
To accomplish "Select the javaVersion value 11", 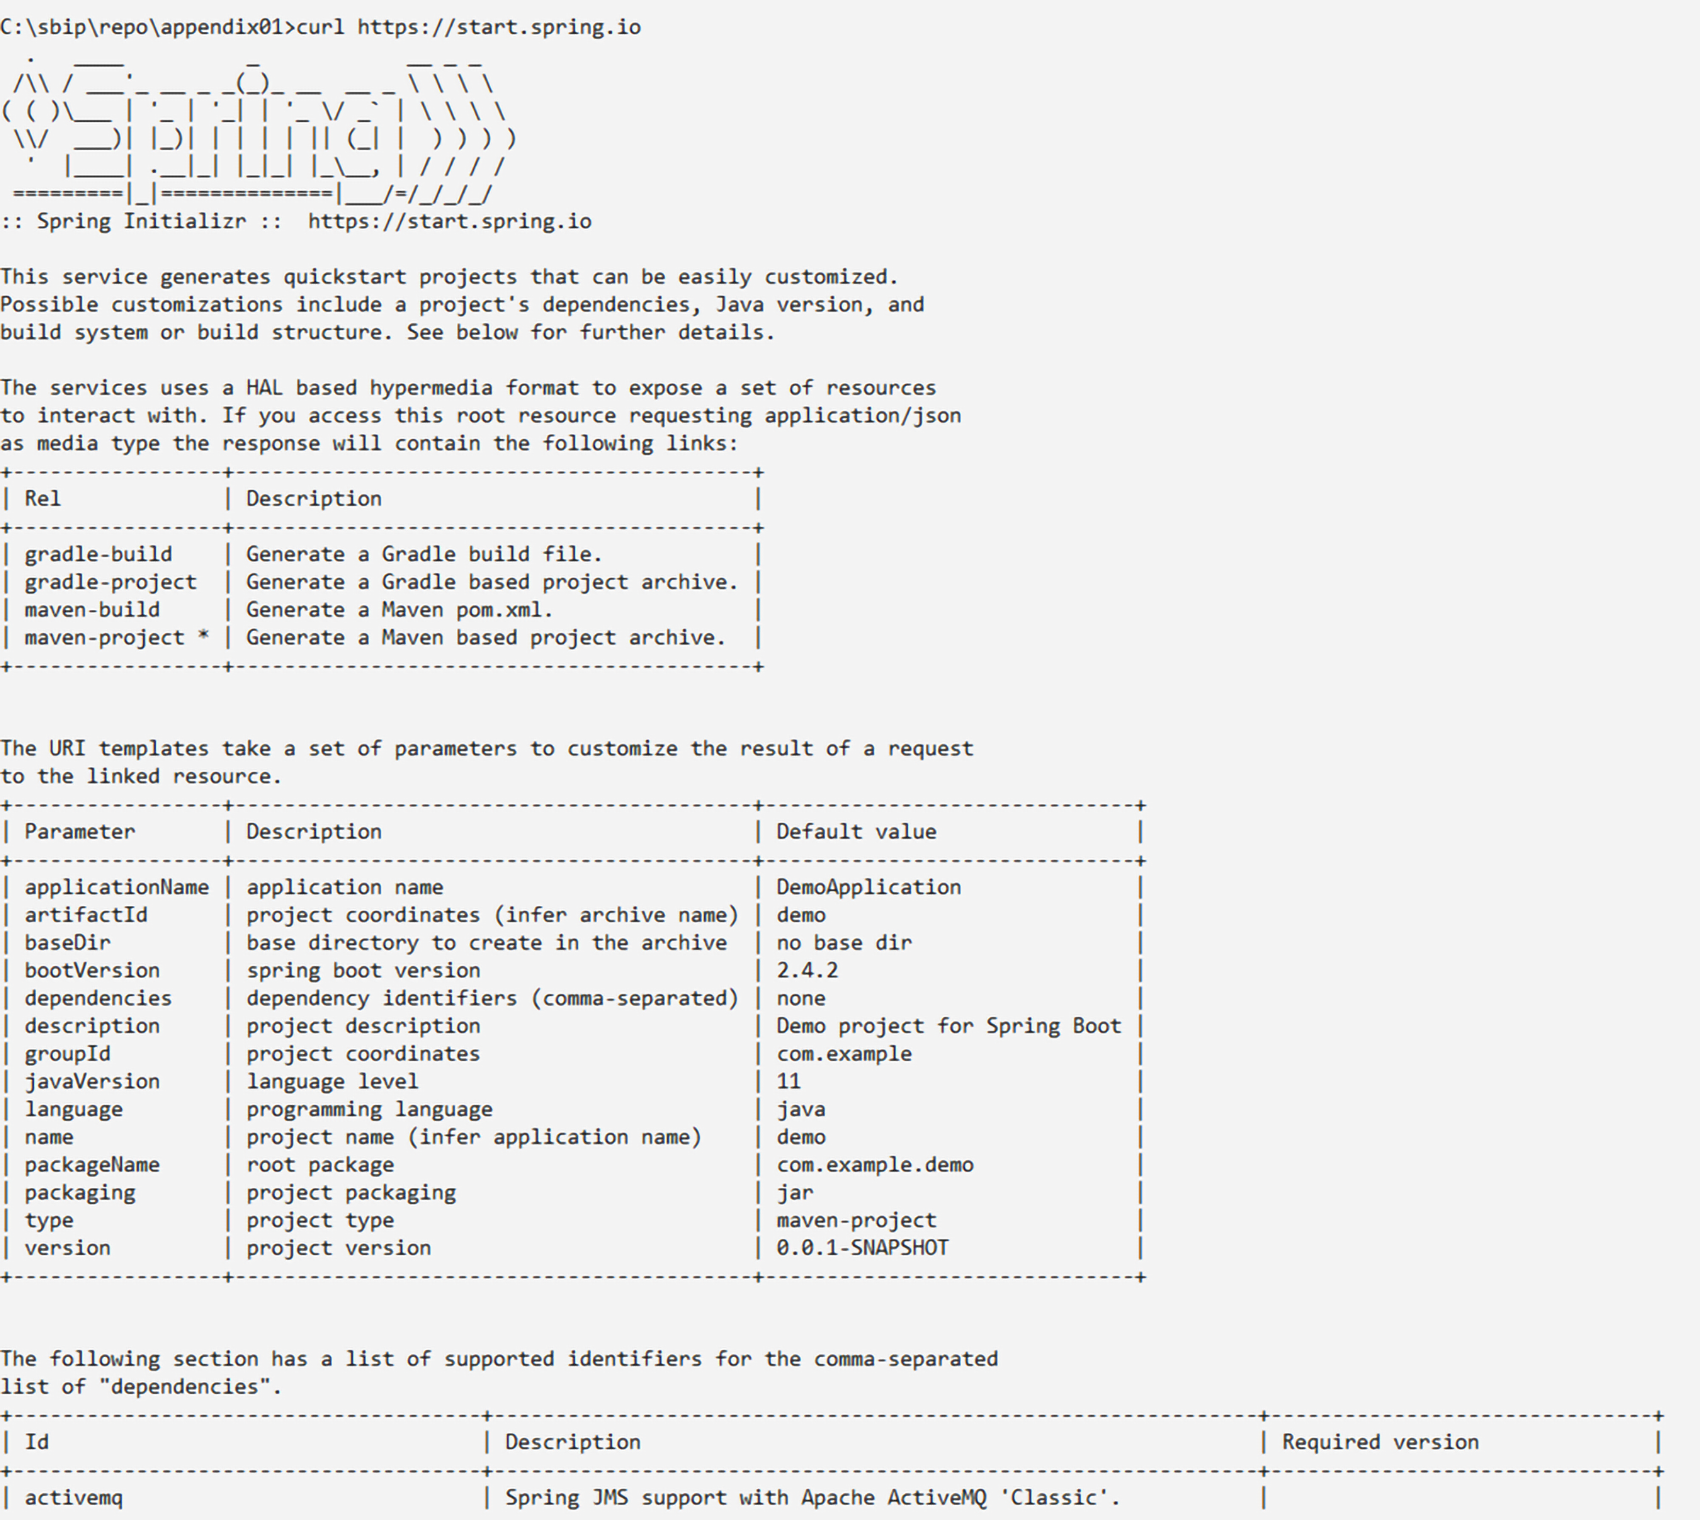I will [x=787, y=1081].
